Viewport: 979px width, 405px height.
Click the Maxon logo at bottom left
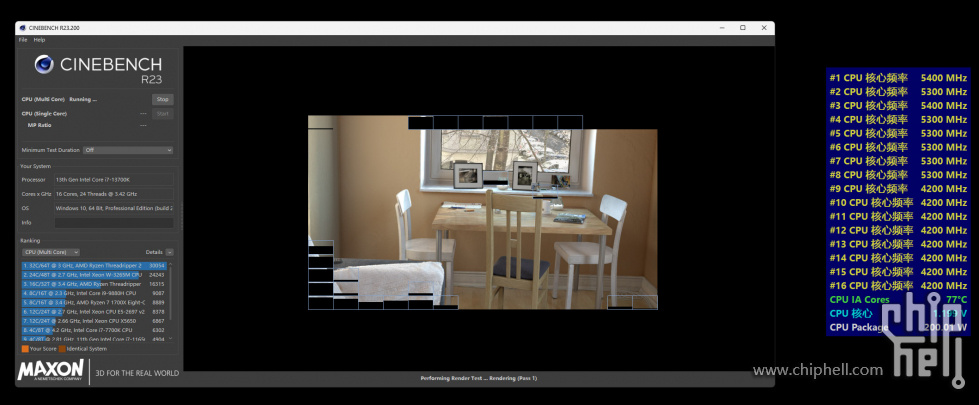click(x=51, y=370)
